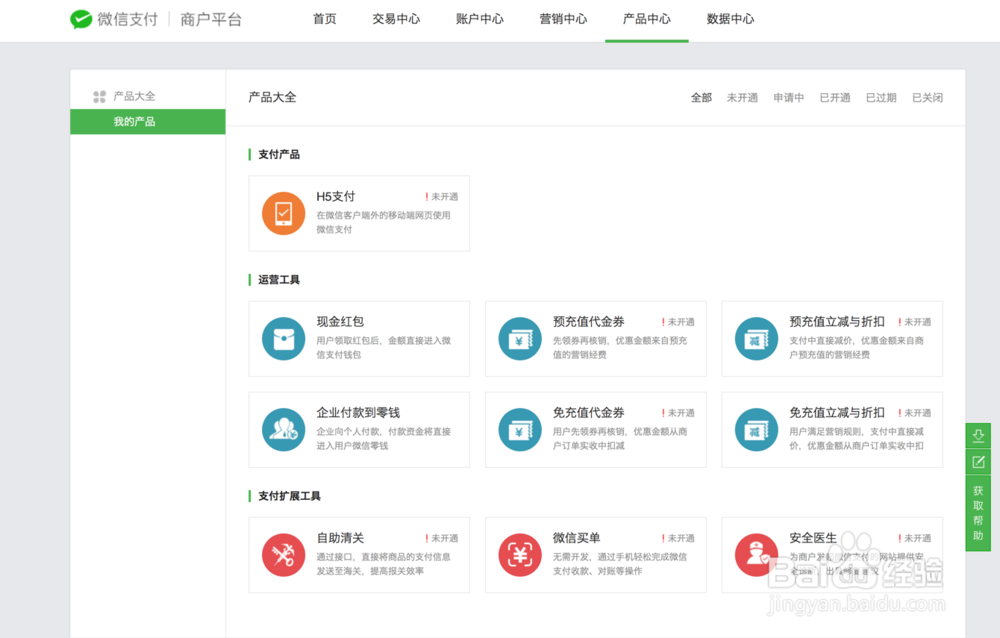Filter products by 已开通 status
Image resolution: width=1000 pixels, height=638 pixels.
(835, 97)
